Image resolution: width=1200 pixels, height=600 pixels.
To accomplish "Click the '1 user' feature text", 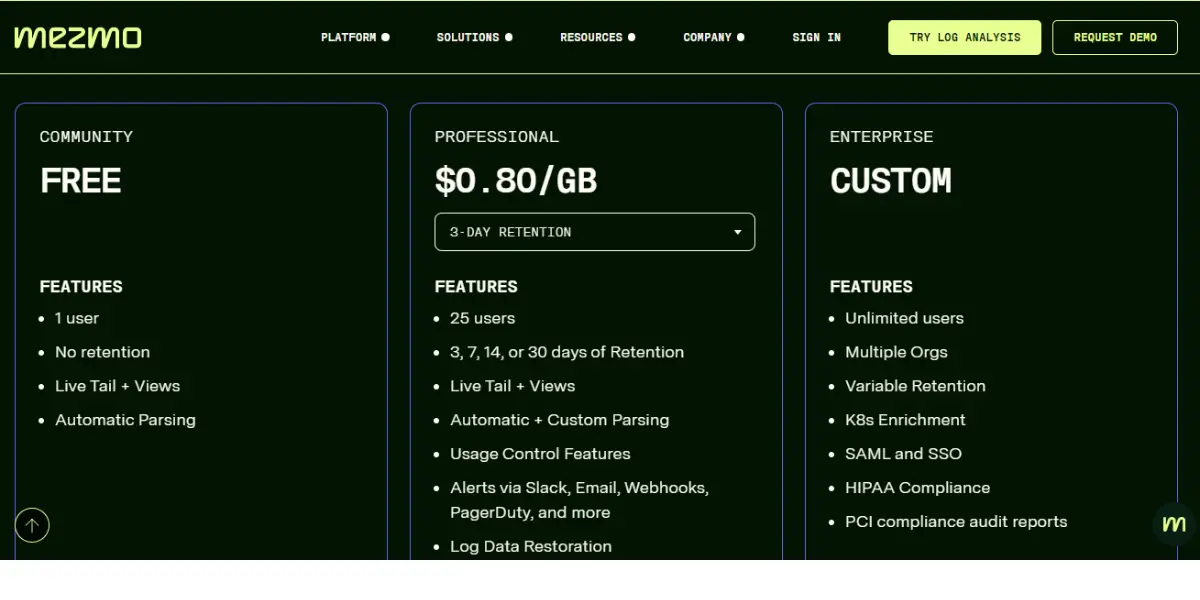I will [x=77, y=318].
